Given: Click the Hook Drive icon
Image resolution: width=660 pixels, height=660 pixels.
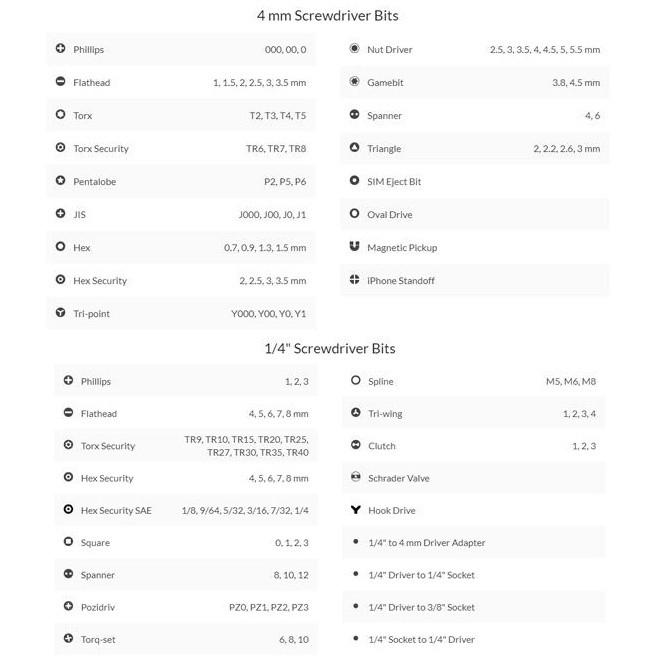Looking at the screenshot, I should pos(355,510).
